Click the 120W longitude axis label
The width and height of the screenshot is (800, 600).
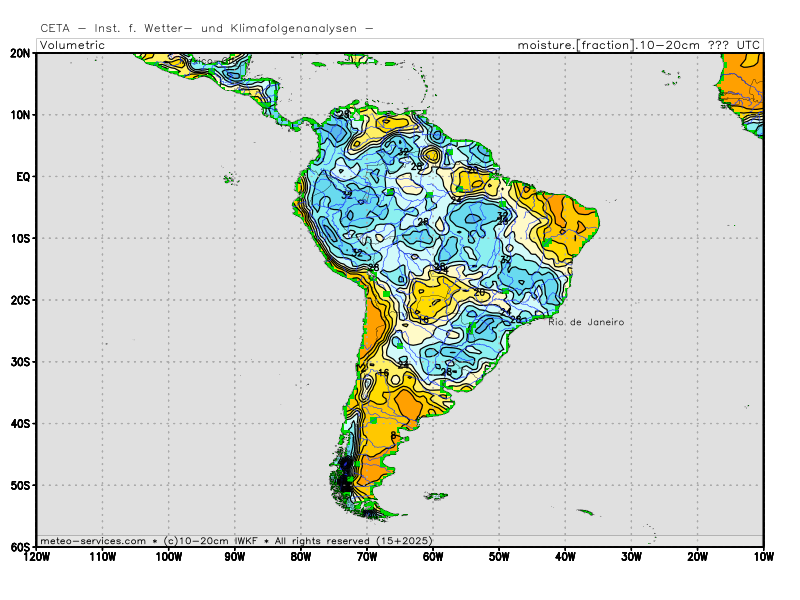point(37,556)
